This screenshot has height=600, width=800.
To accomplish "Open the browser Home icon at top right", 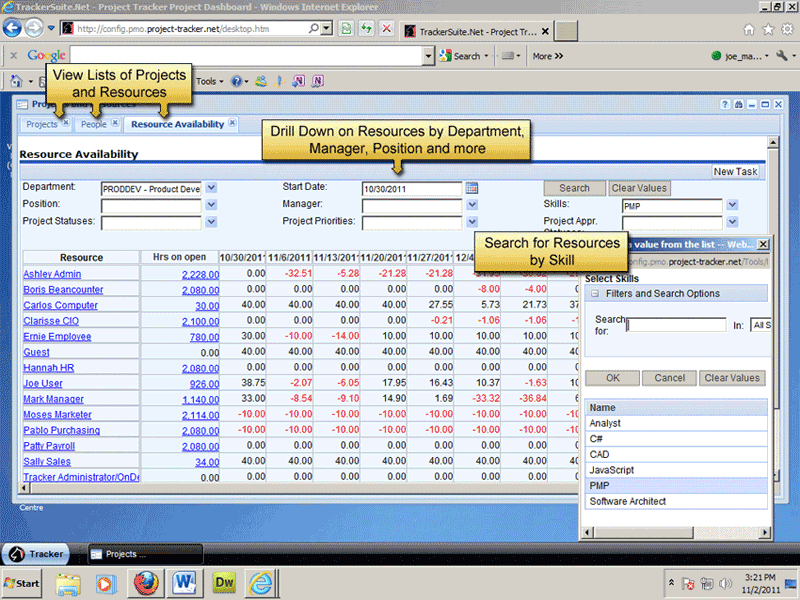I will click(x=748, y=30).
